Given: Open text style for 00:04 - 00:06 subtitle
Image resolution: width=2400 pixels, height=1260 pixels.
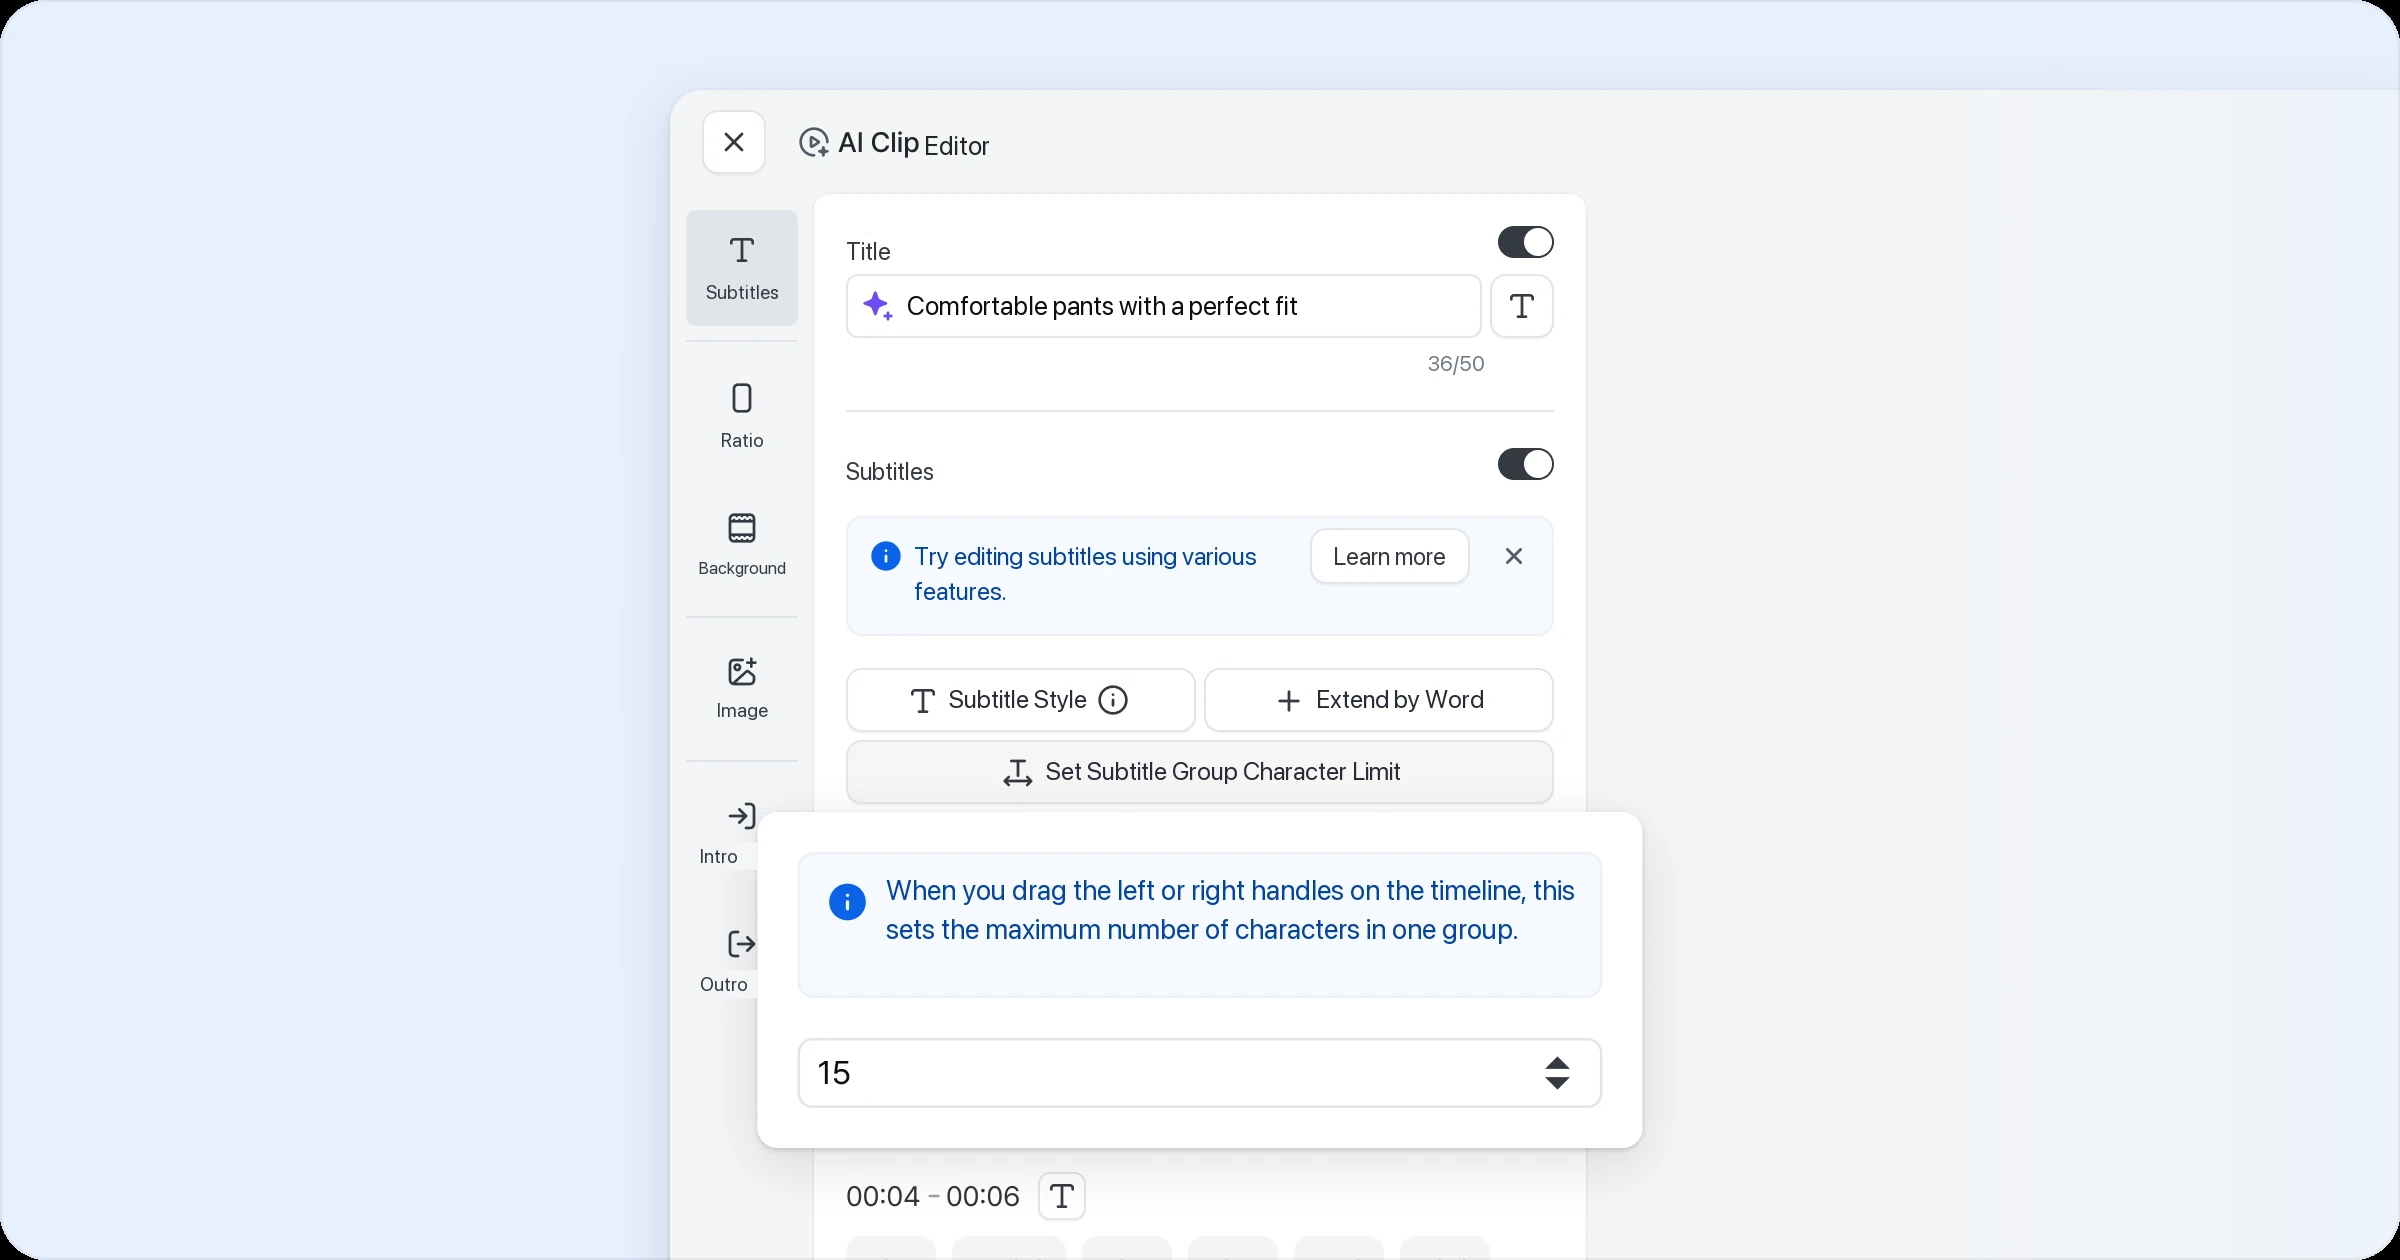Looking at the screenshot, I should 1062,1196.
